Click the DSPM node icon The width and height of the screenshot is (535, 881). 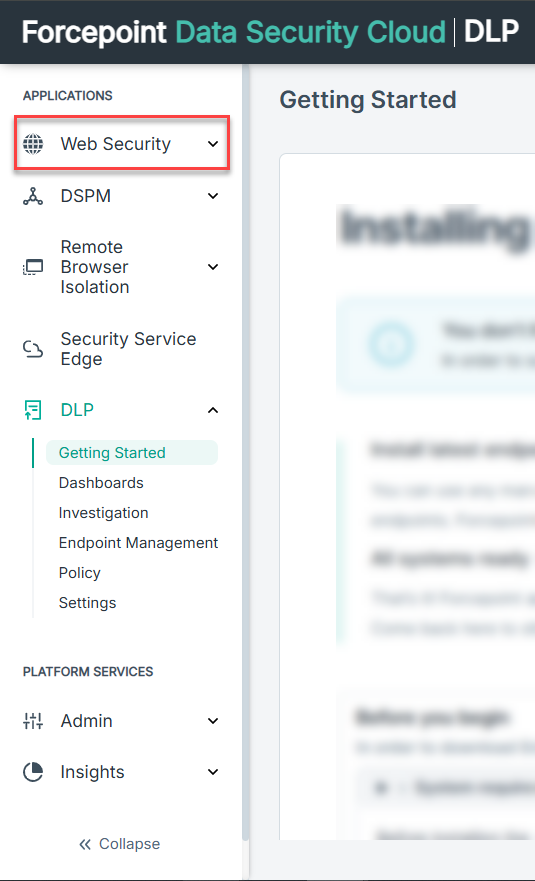pos(33,196)
